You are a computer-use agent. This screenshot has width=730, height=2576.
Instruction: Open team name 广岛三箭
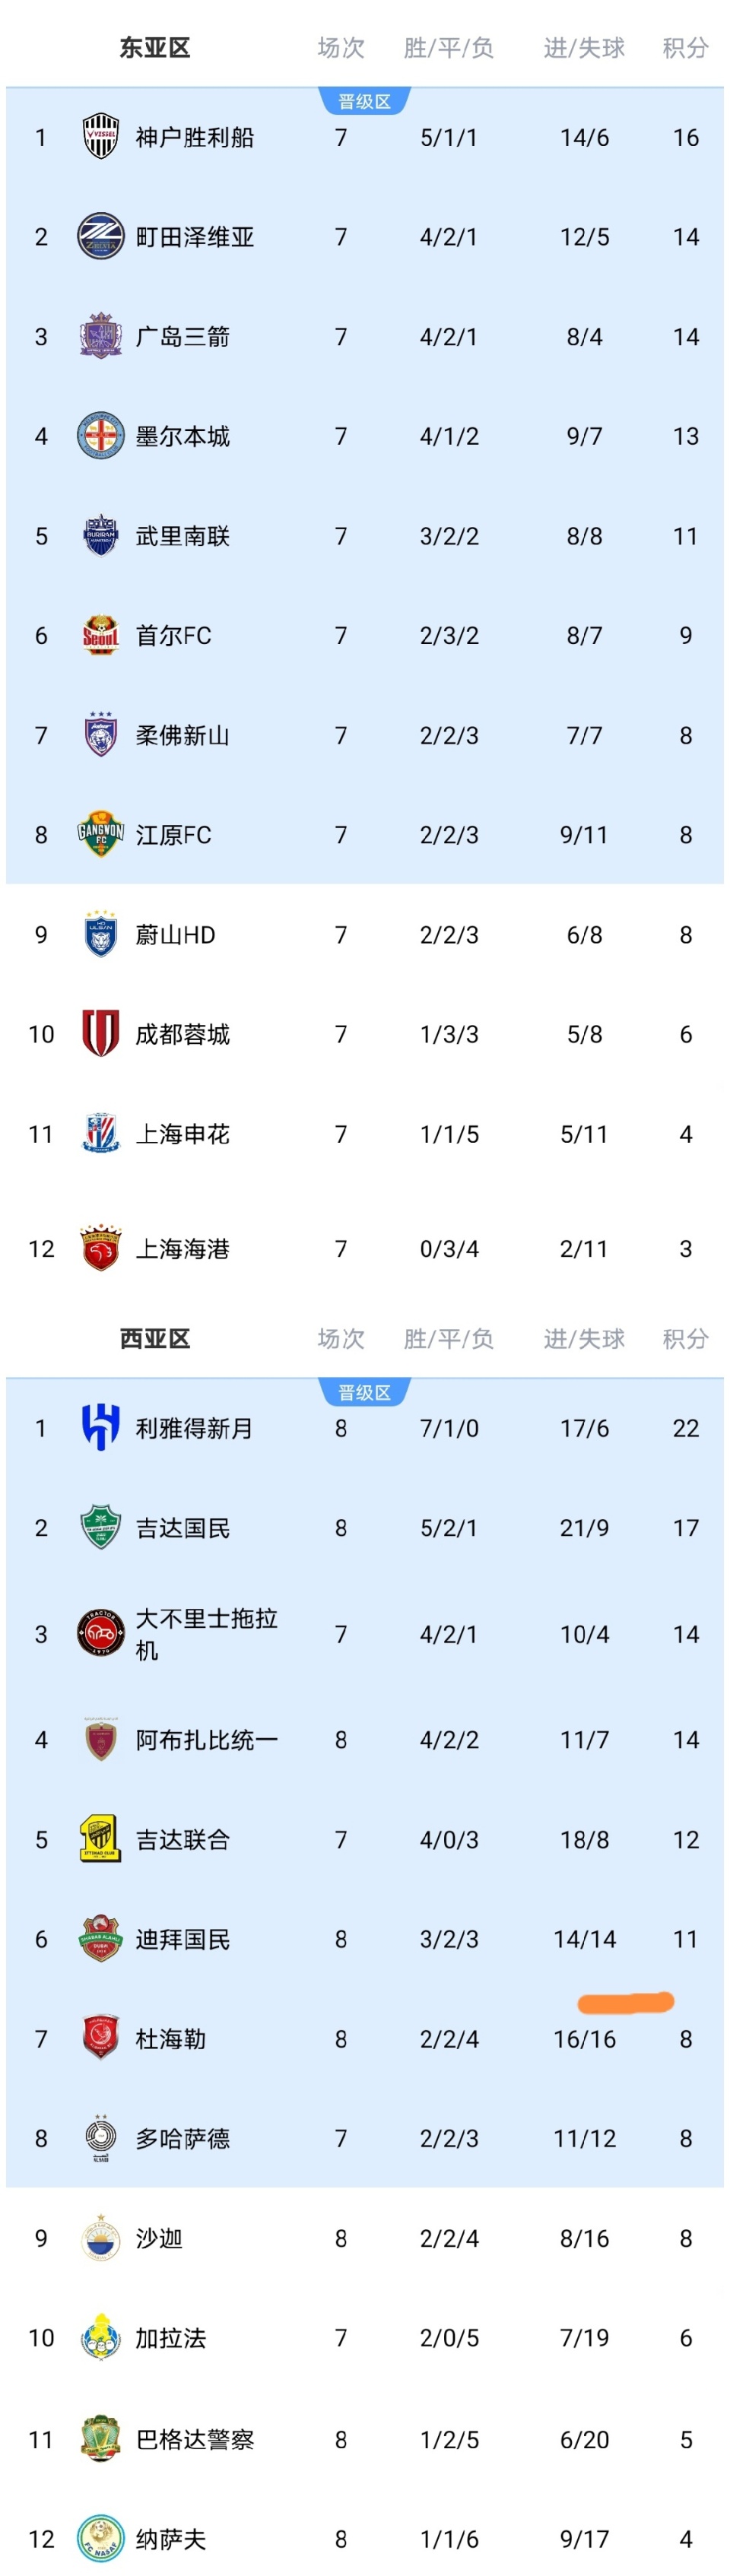[183, 337]
